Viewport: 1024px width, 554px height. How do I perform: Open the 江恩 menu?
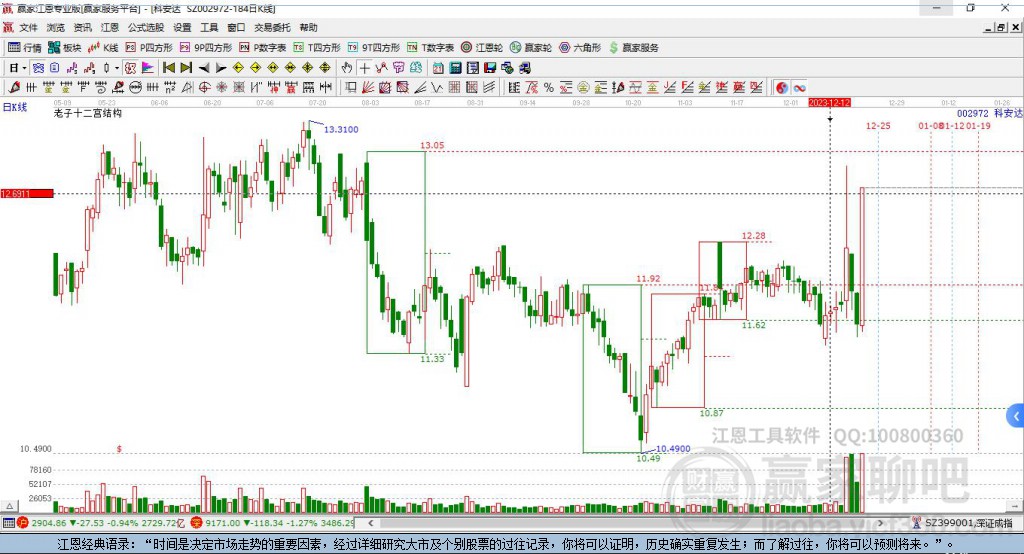(x=110, y=27)
